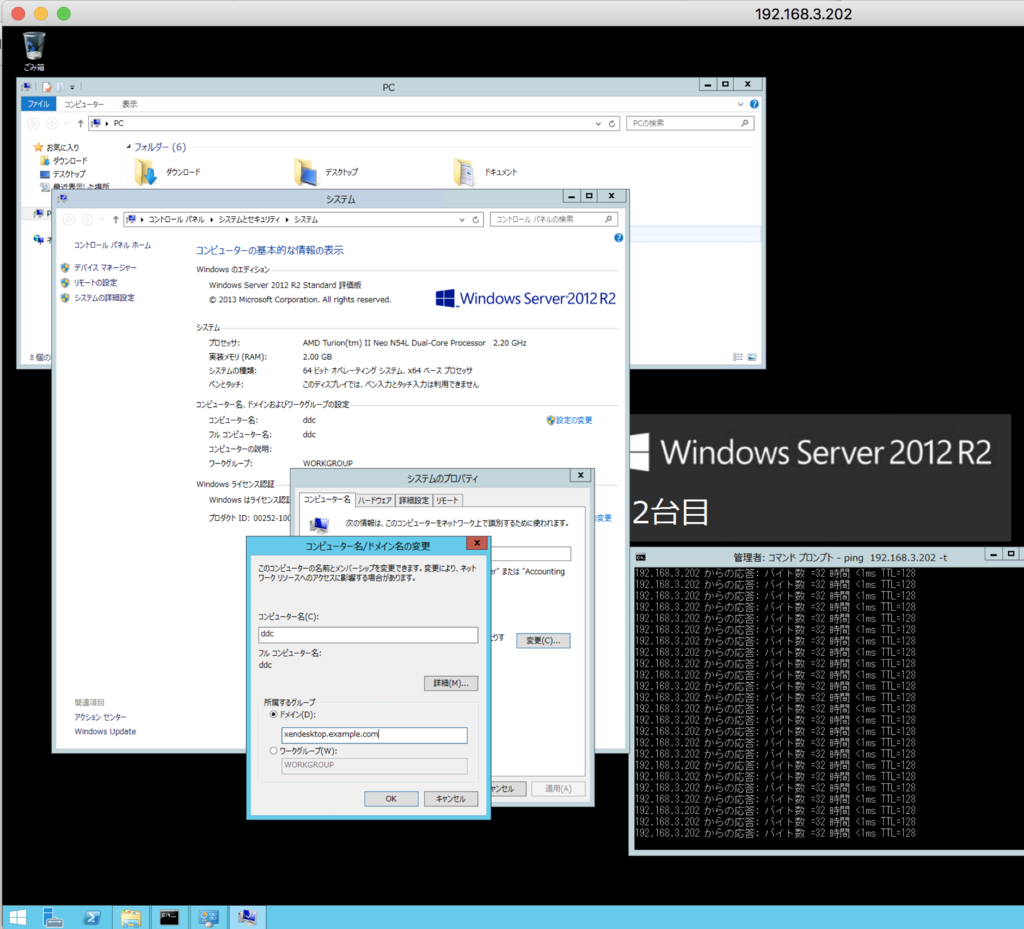Screen dimensions: 1024x929
Task: Open the デスクトップ folder icon
Action: tap(305, 172)
